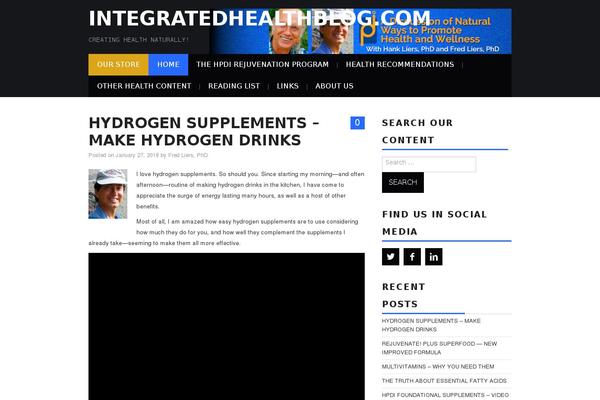Click the 'Recent Posts' sidebar heading
The image size is (600, 400).
(404, 295)
